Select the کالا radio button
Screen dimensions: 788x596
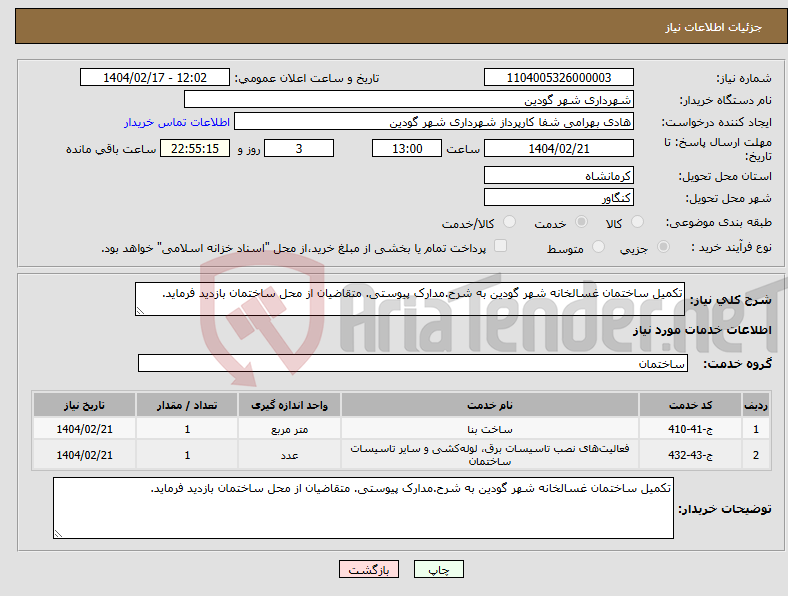click(x=637, y=222)
